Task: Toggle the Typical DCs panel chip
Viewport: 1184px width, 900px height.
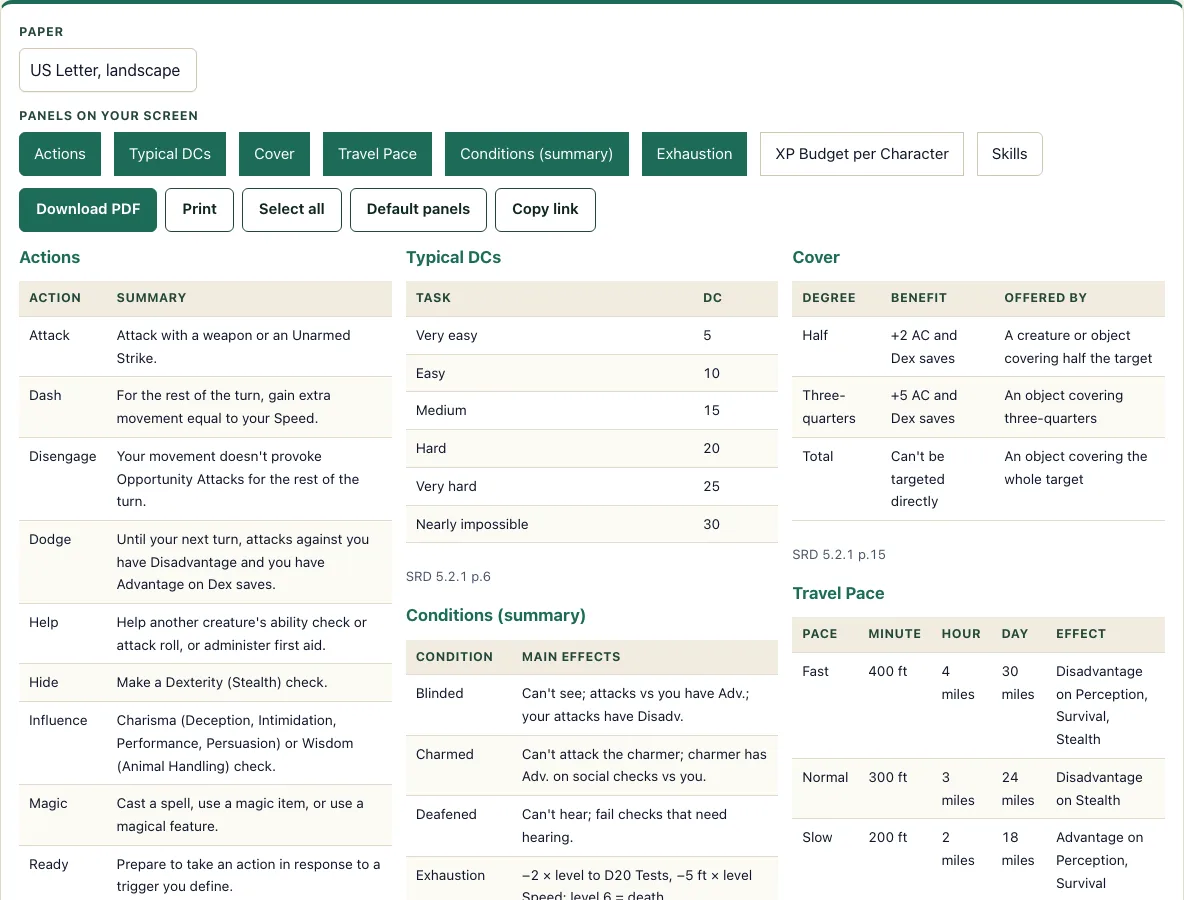Action: tap(170, 154)
